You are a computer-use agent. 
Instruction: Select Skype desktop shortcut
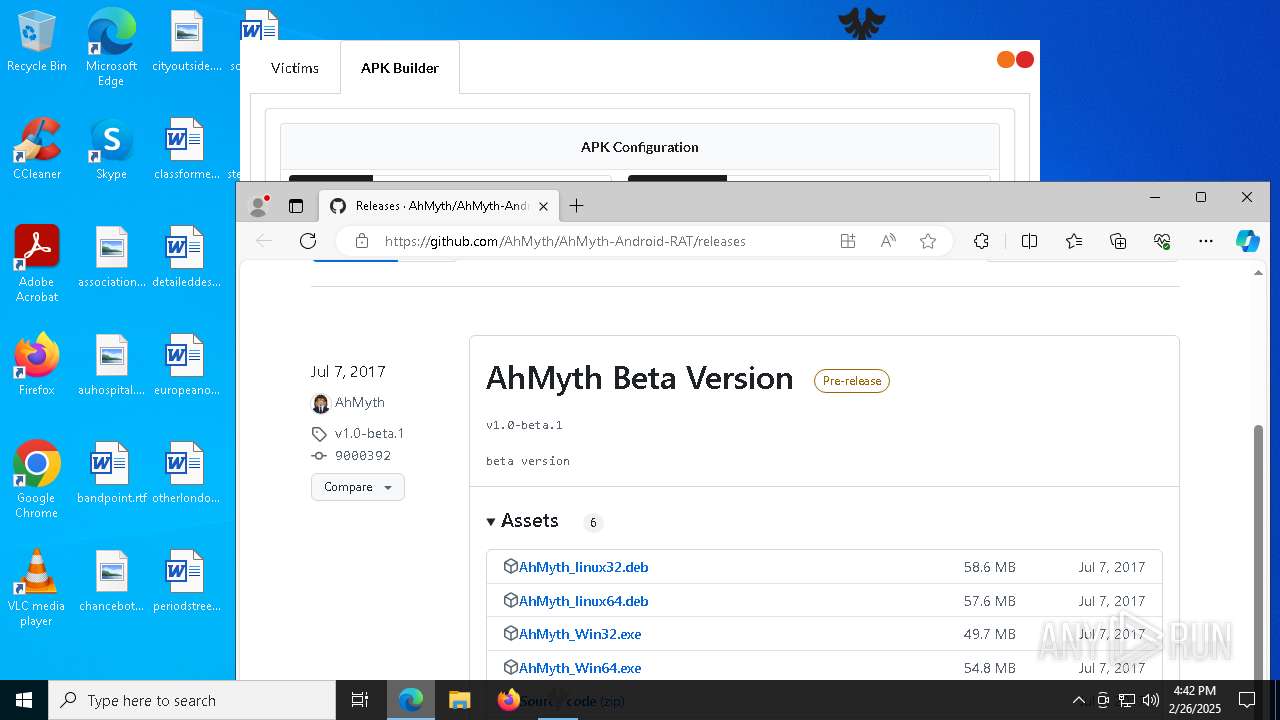[111, 149]
